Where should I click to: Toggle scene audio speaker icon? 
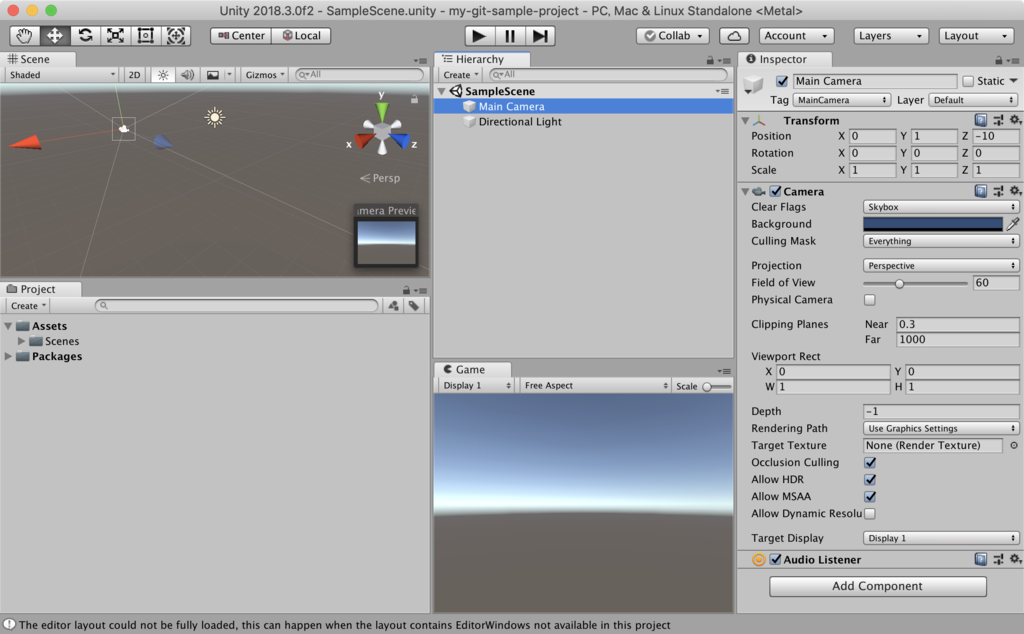187,75
